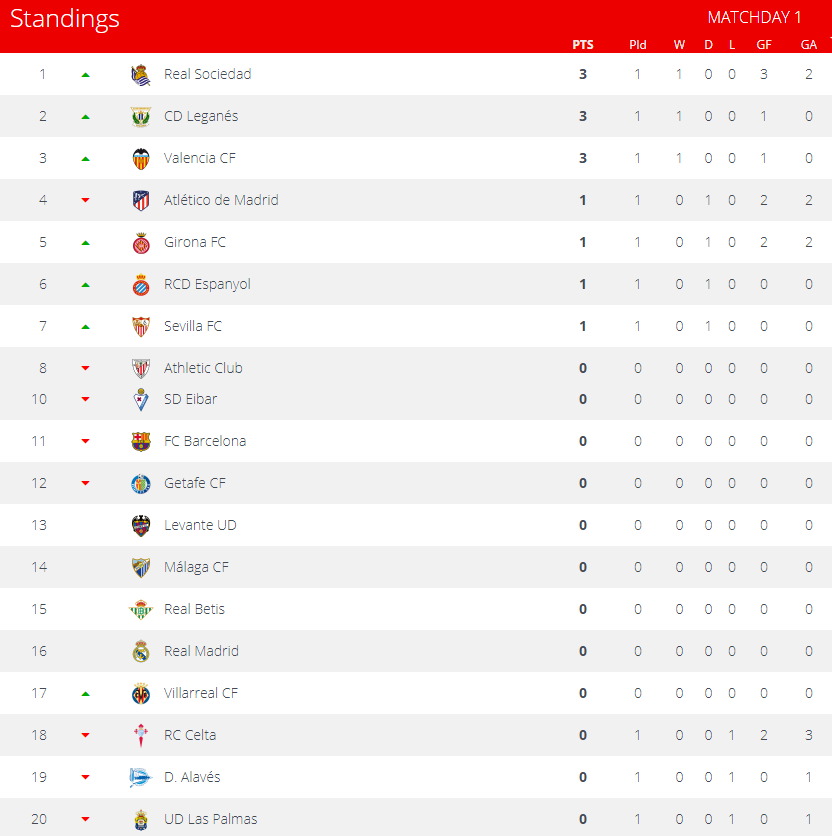Viewport: 832px width, 836px height.
Task: Click the Real Sociedad club crest
Action: click(141, 75)
